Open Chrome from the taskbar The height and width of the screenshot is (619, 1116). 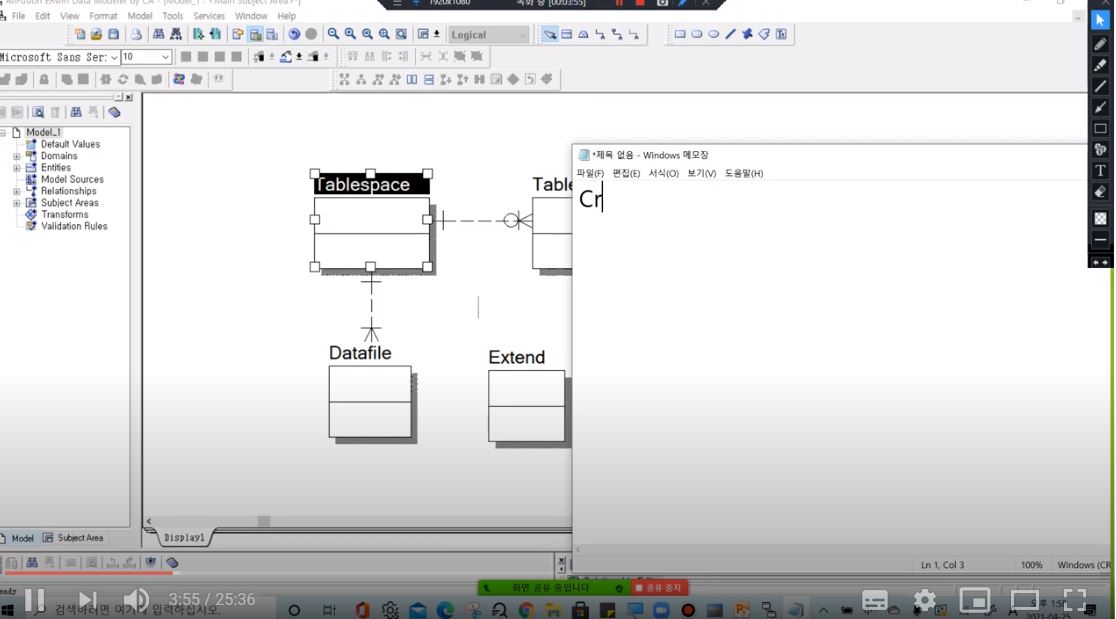[526, 610]
